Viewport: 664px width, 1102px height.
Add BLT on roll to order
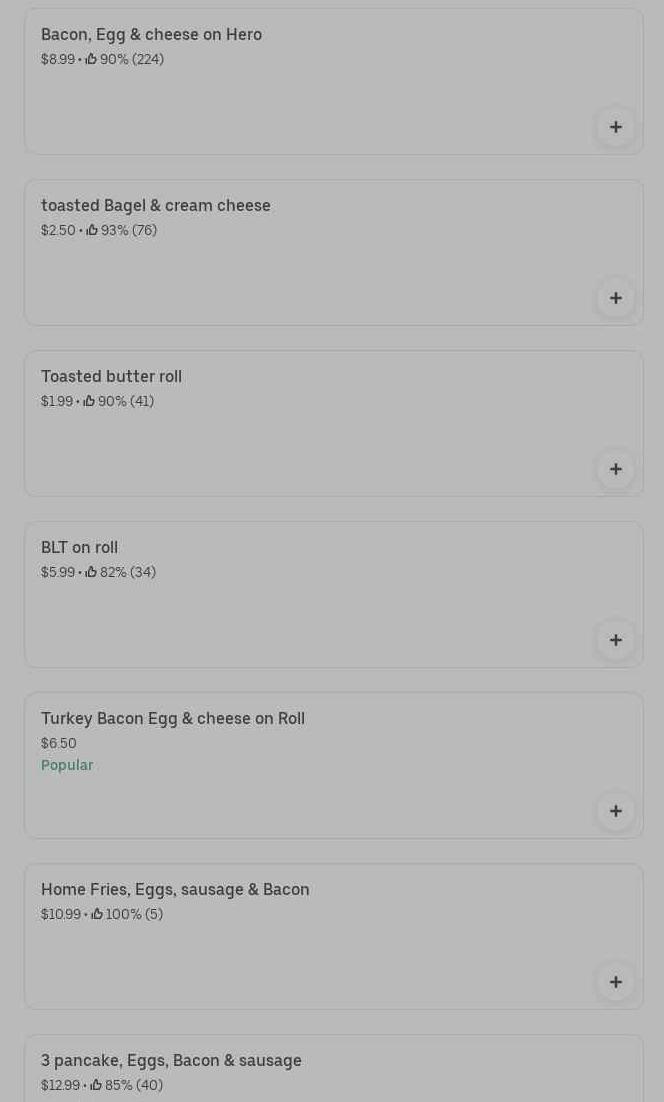point(615,640)
